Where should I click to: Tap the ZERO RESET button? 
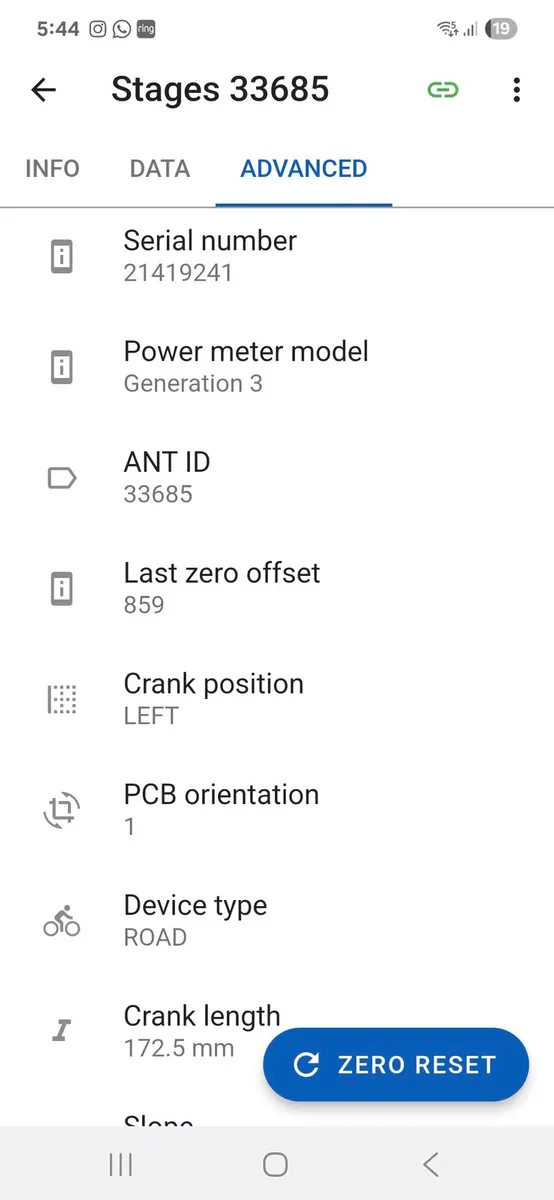(x=396, y=1065)
